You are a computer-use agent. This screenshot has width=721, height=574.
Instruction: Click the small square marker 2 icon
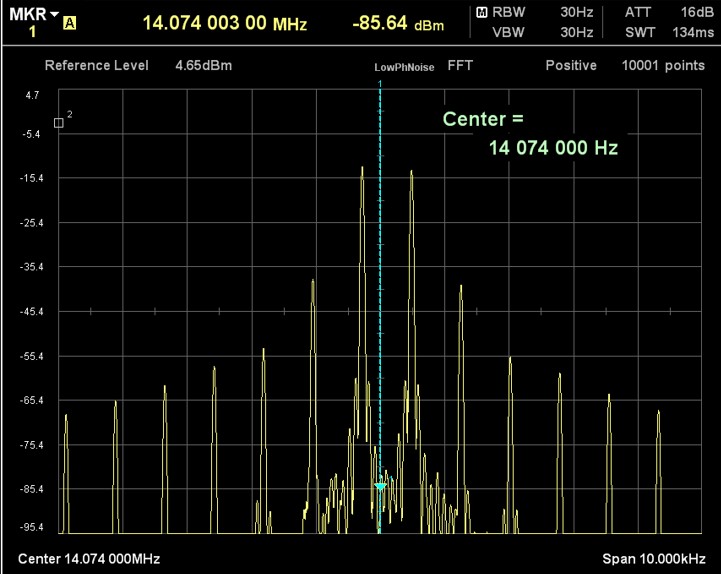59,122
